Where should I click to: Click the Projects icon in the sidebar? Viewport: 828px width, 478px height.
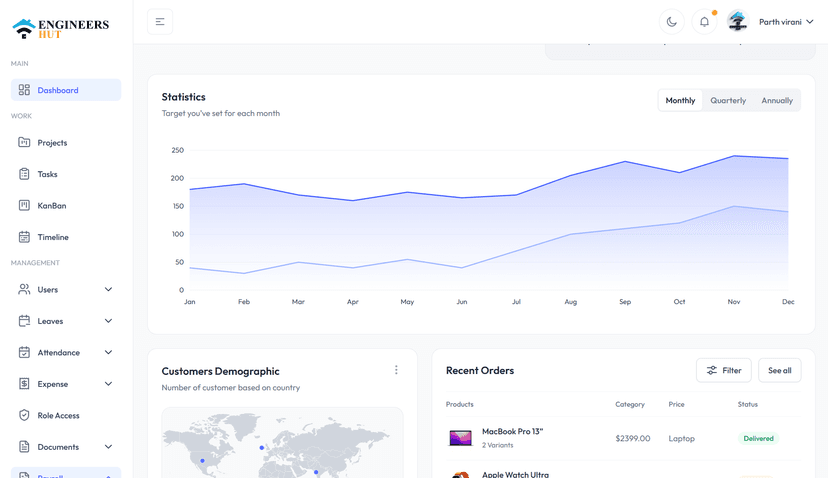pyautogui.click(x=25, y=142)
